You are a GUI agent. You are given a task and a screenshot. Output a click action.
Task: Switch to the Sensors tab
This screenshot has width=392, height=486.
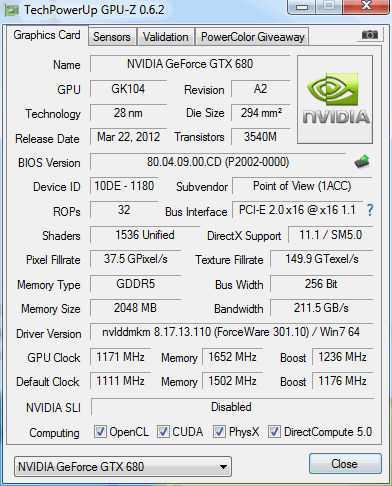[112, 37]
